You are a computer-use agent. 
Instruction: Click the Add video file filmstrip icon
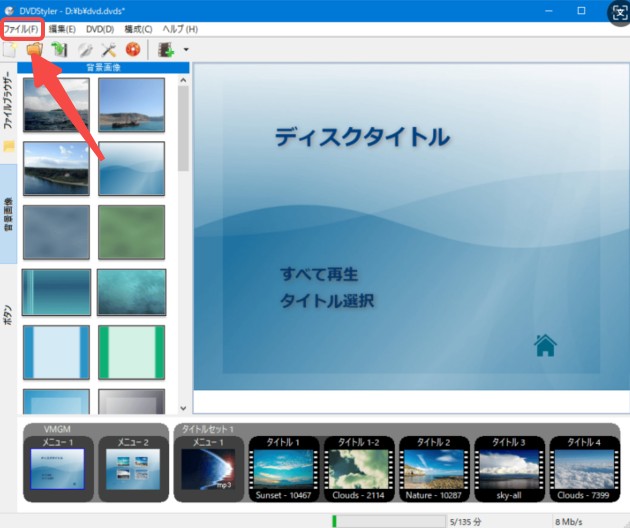[166, 50]
